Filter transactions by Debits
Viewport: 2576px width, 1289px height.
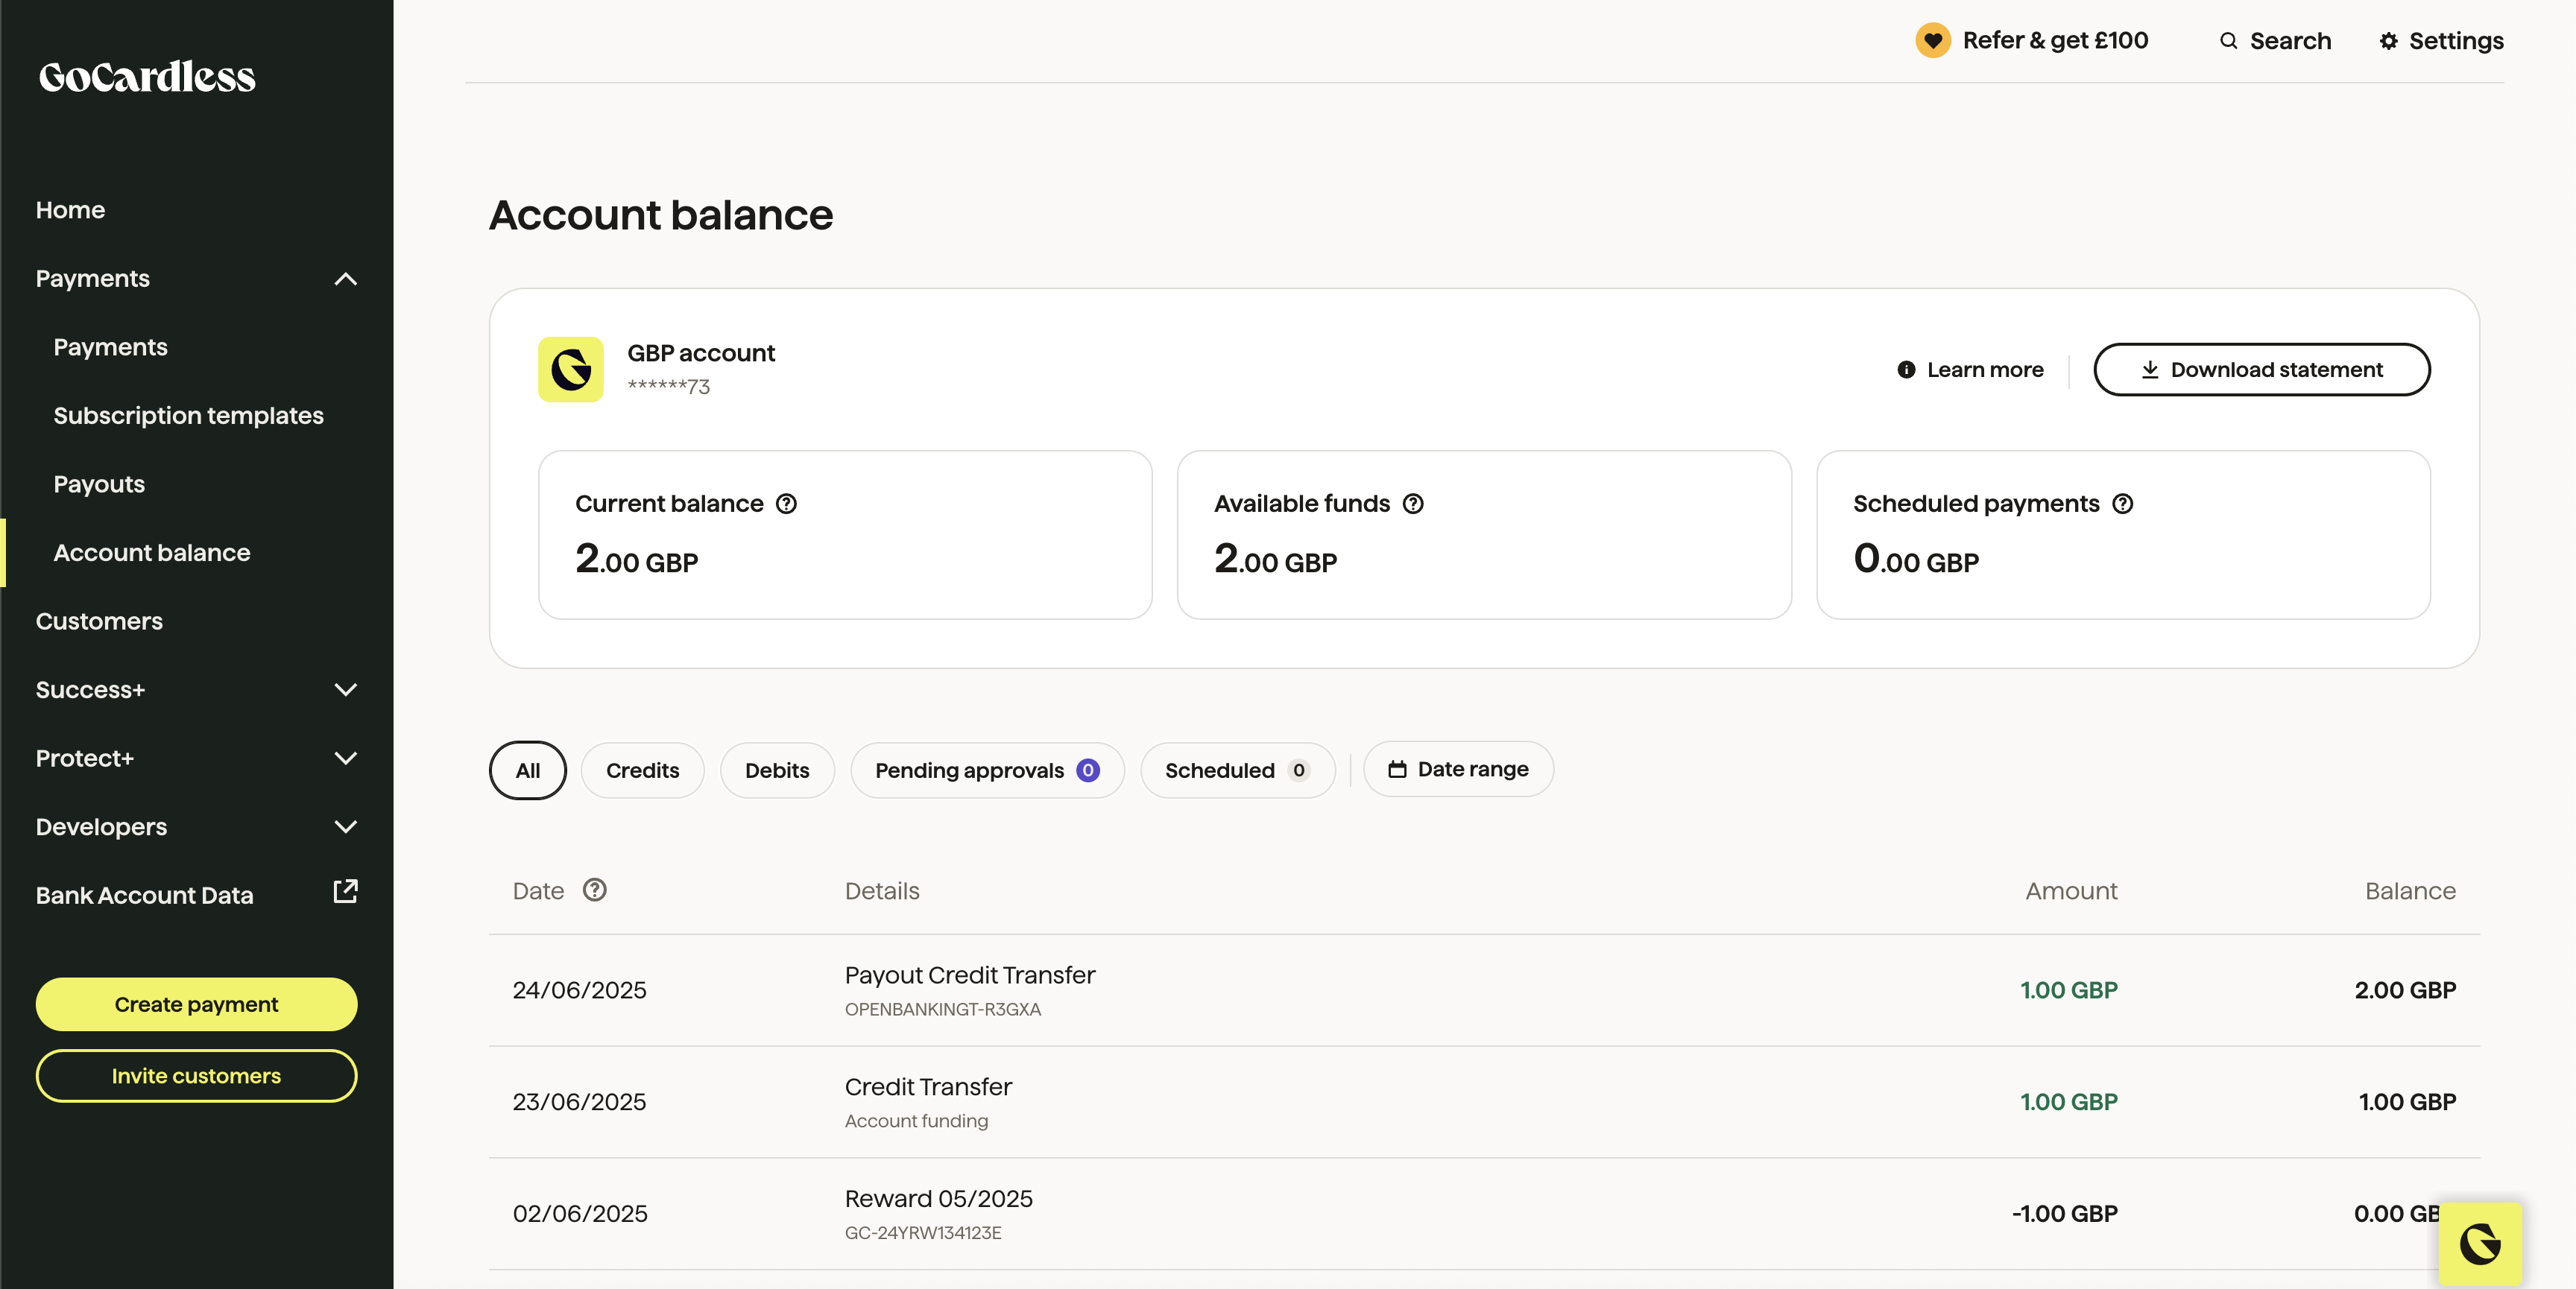coord(777,770)
